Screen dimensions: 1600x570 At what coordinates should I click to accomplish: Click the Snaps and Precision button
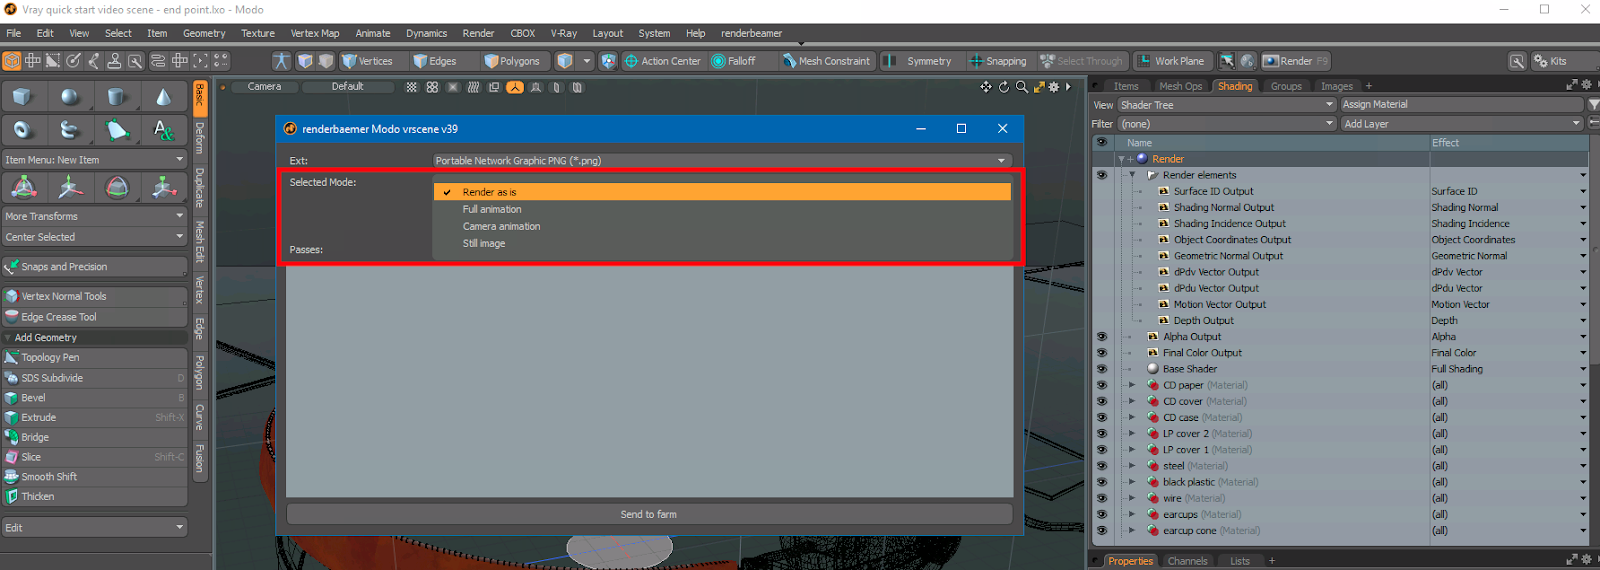[x=94, y=267]
